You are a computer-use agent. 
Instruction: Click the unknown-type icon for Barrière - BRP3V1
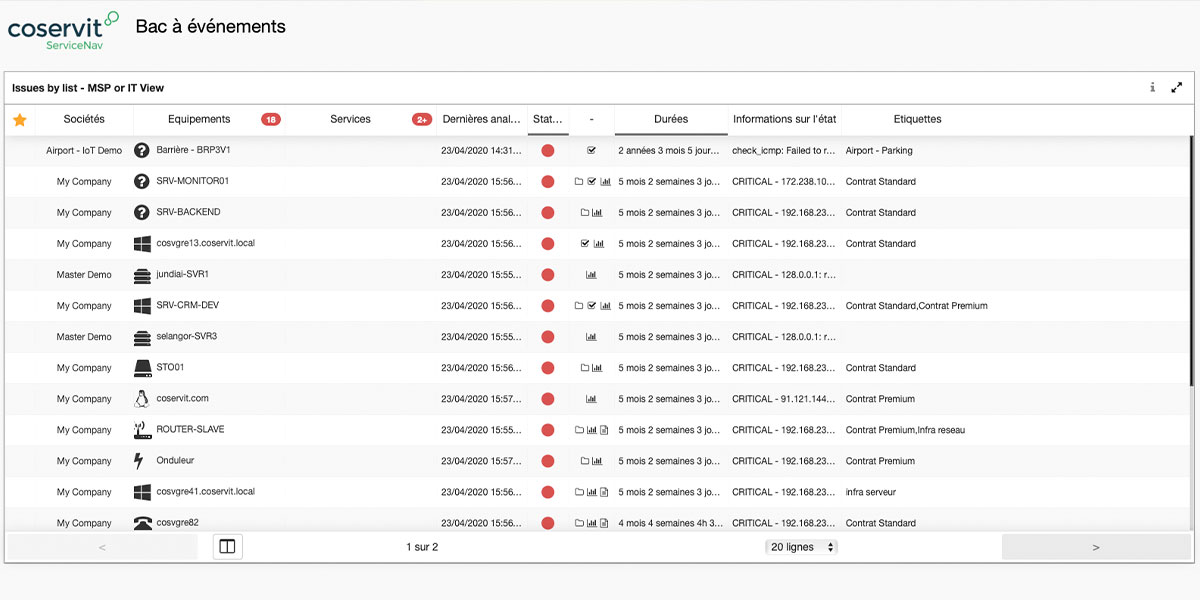[142, 150]
